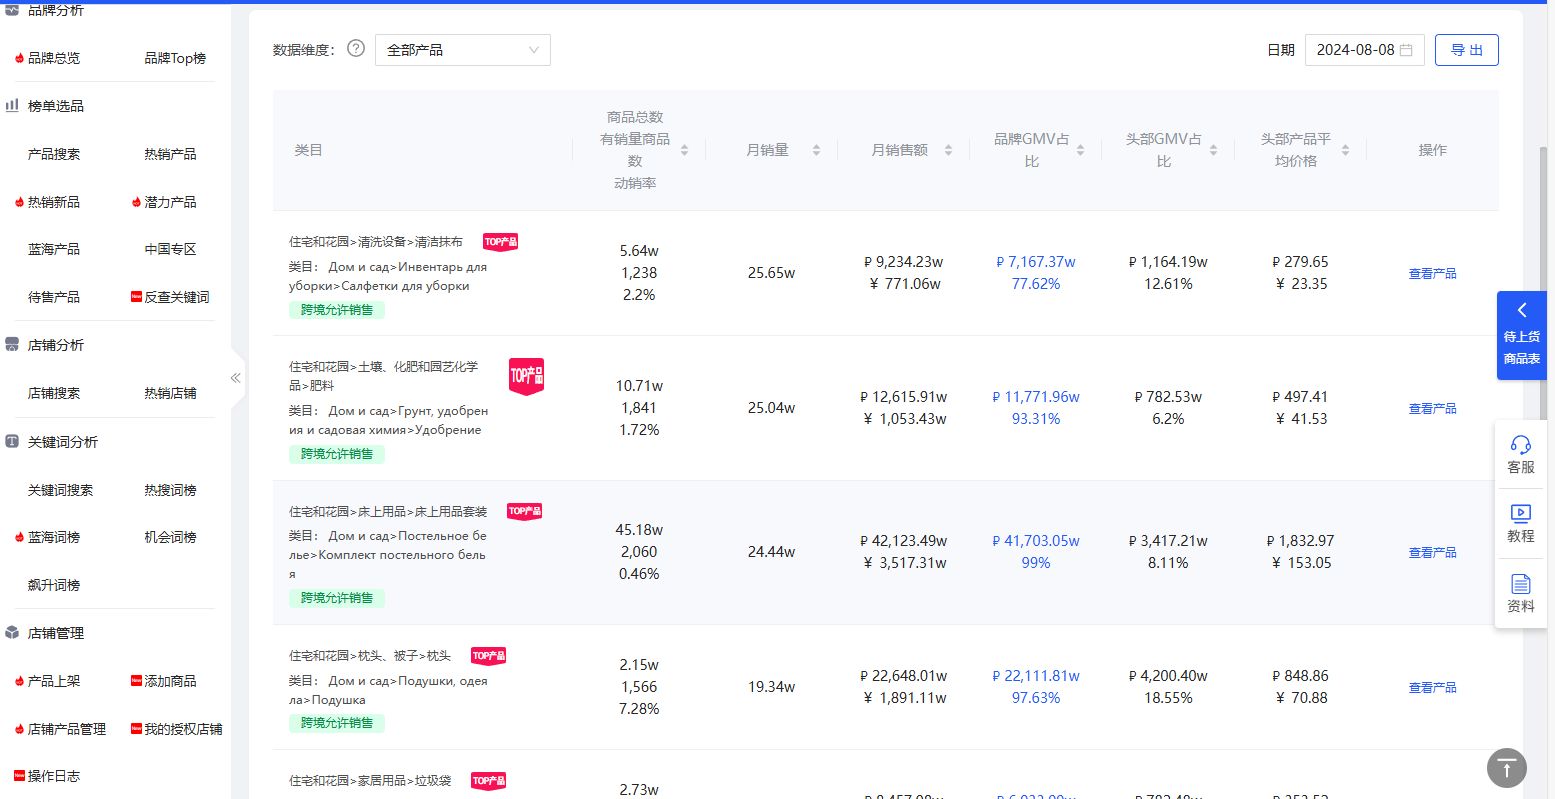1555x799 pixels.
Task: Sort by 月销售额 column arrows
Action: (x=948, y=150)
